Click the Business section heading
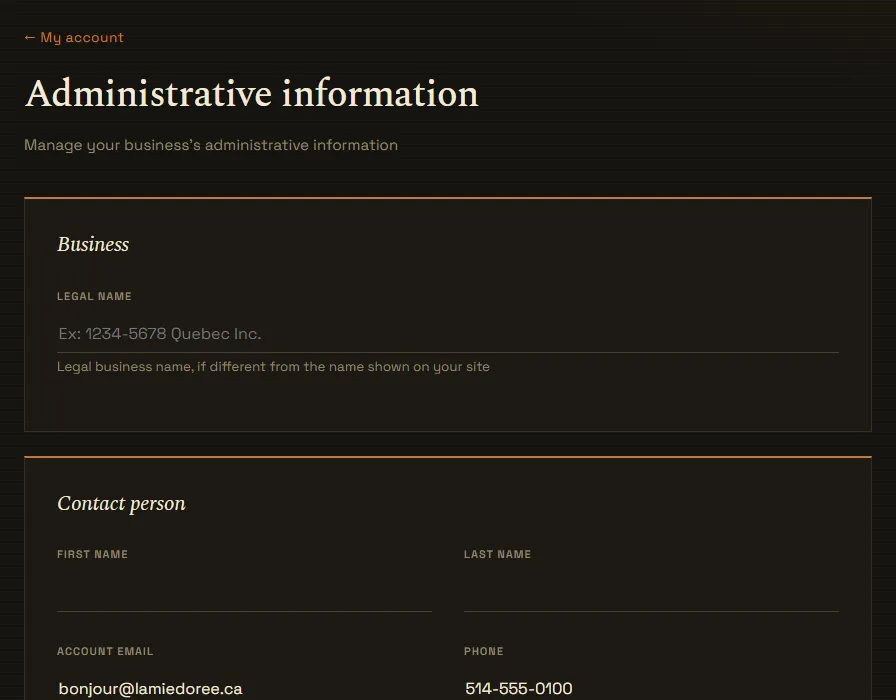 [x=93, y=245]
